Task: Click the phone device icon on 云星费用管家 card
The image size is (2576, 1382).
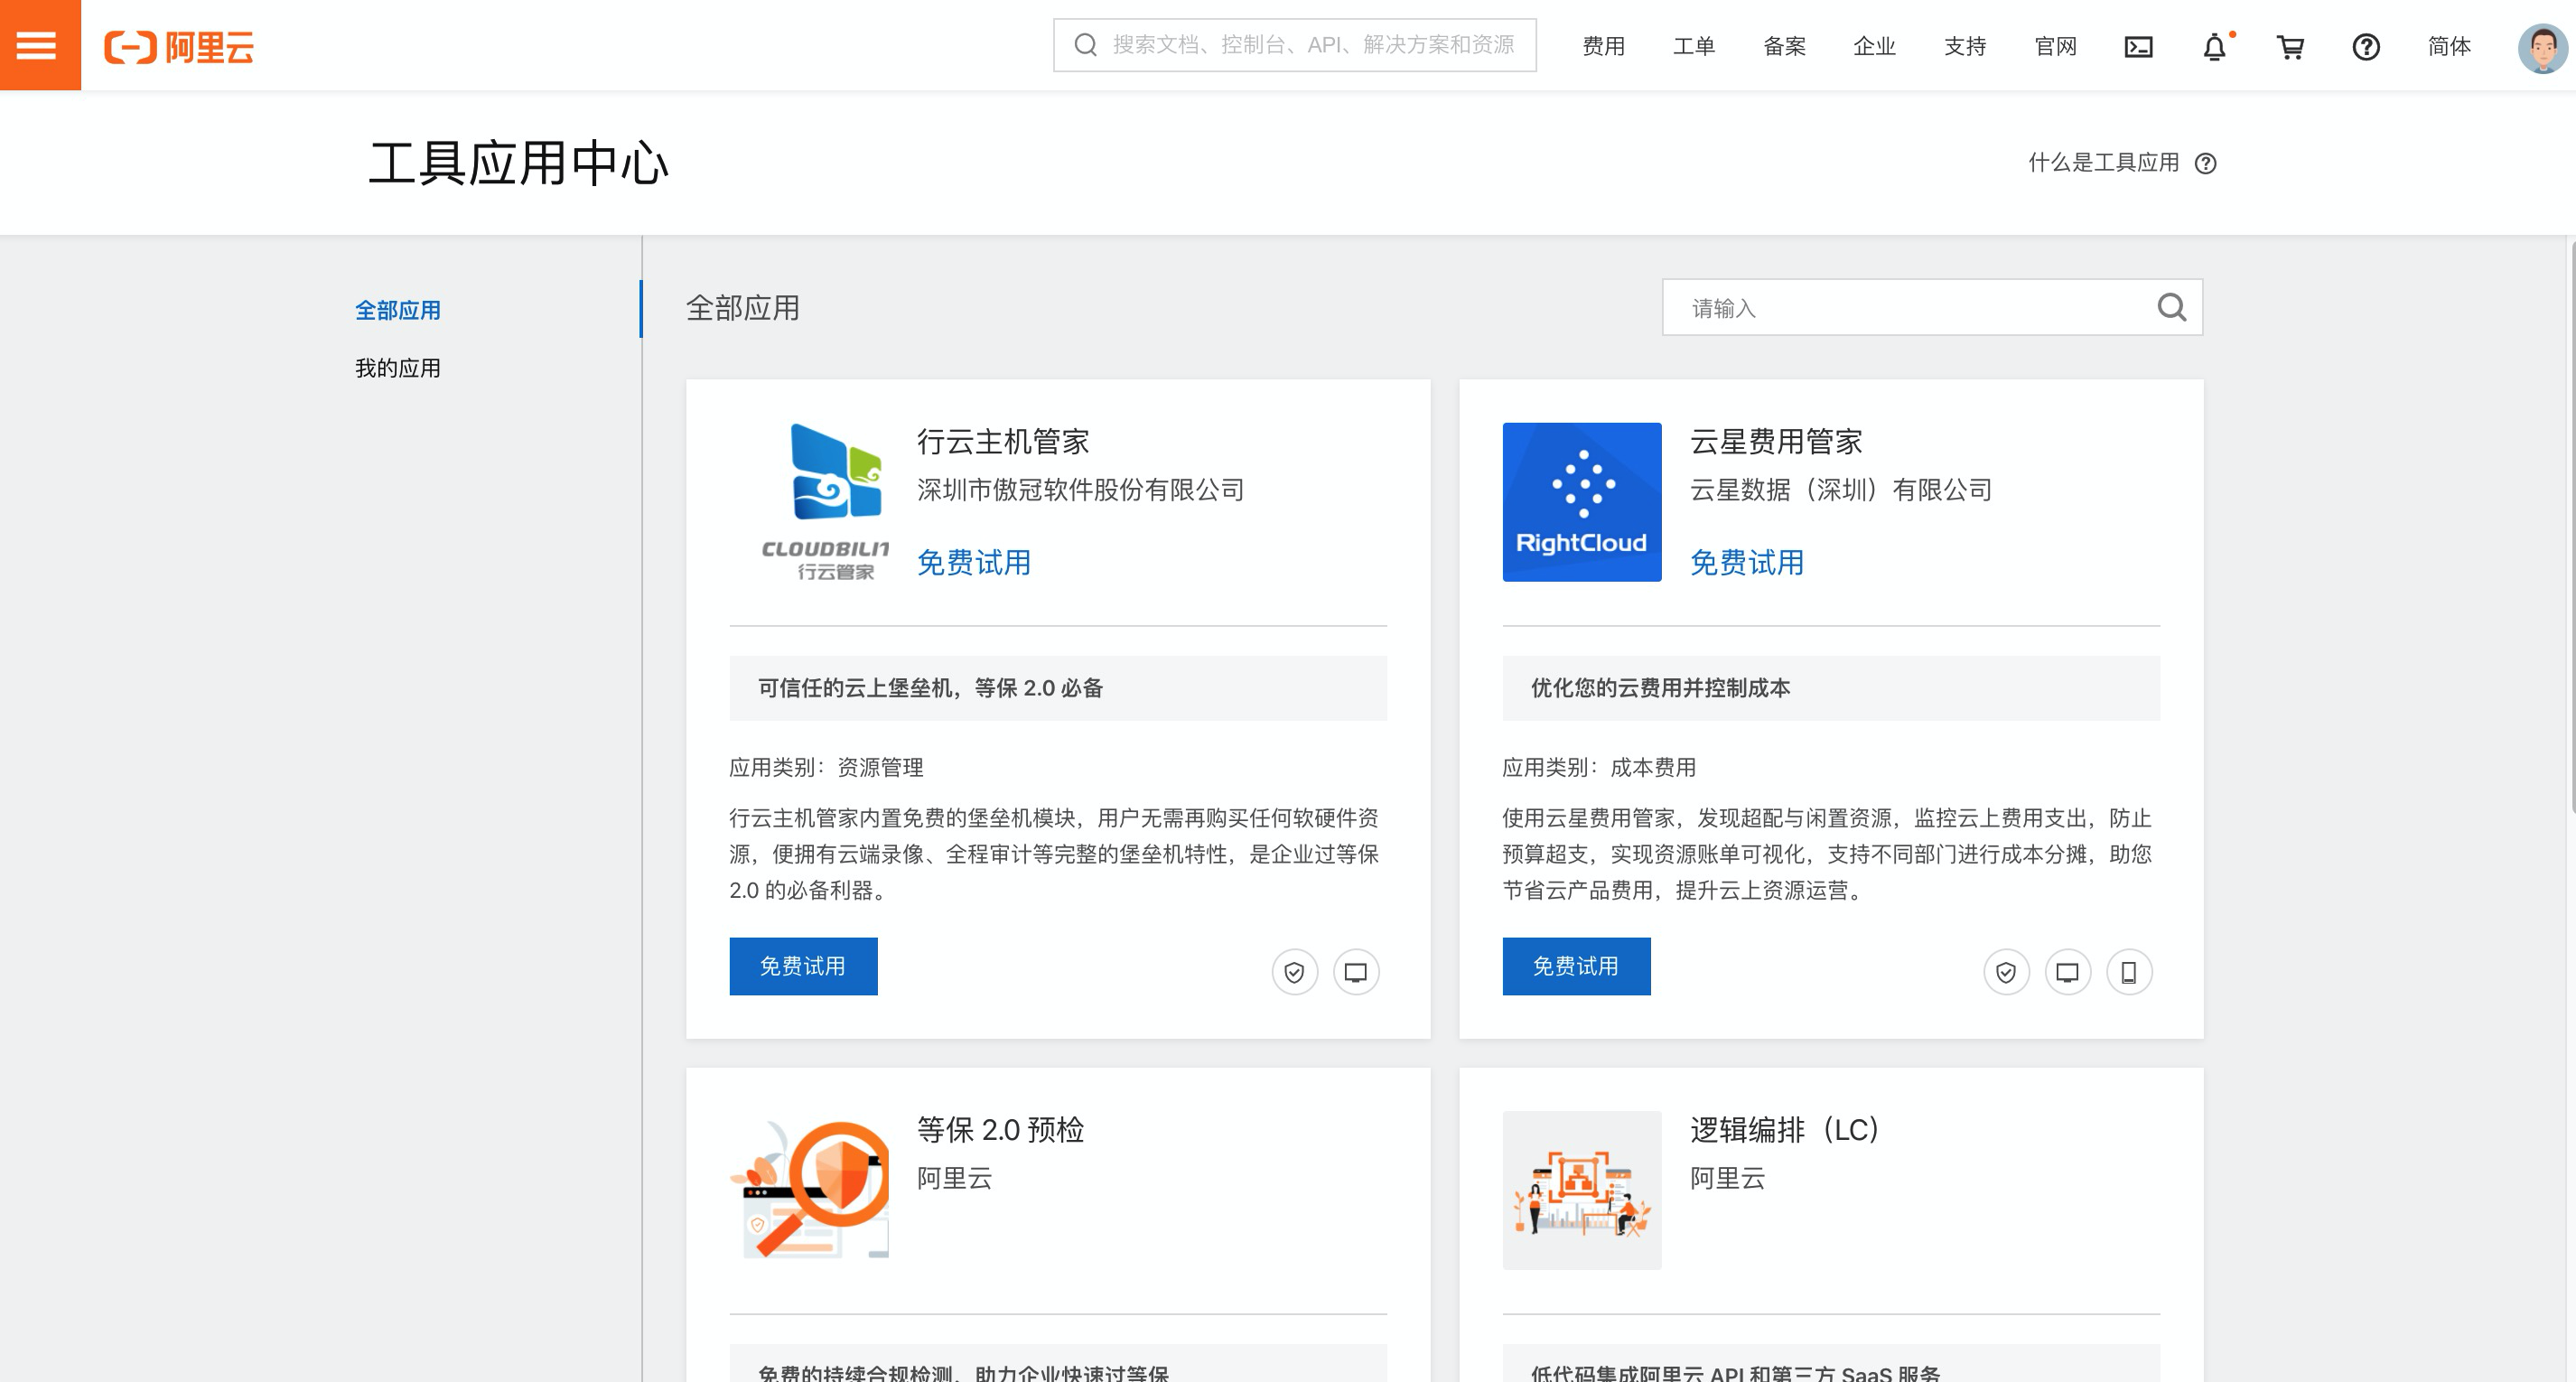Action: pyautogui.click(x=2129, y=971)
